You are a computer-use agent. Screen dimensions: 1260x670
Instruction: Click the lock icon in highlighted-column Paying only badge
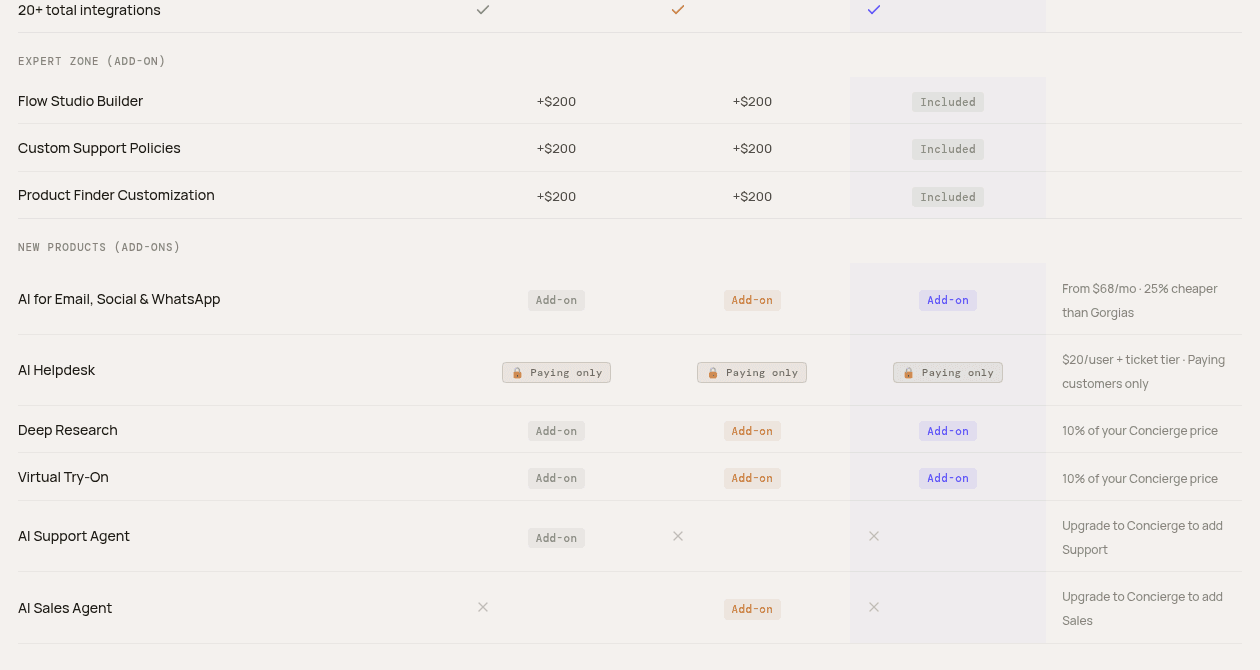click(908, 373)
